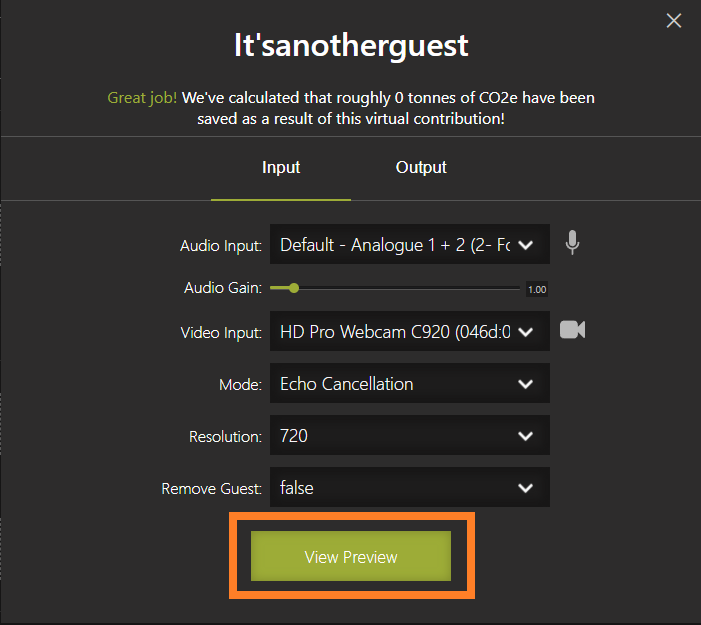Click the chevron arrow in Remove Guest field
The height and width of the screenshot is (625, 701).
coord(525,487)
